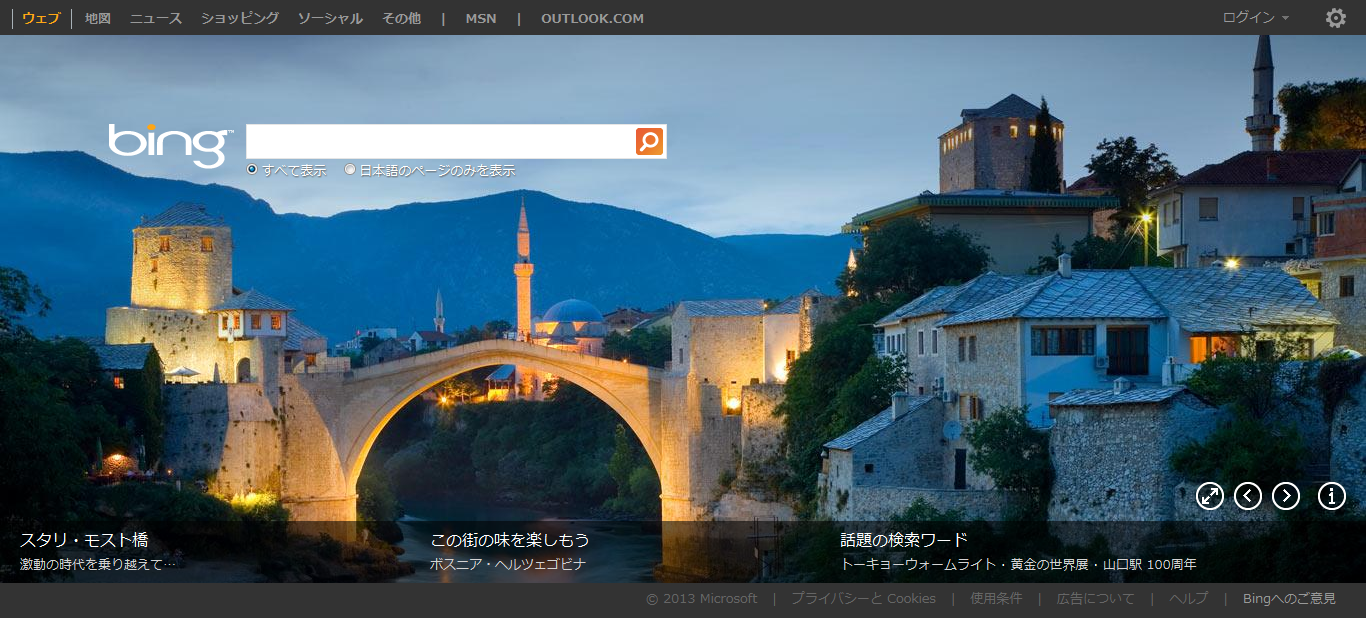Go to ショッピング in top navigation
This screenshot has width=1366, height=618.
(240, 18)
